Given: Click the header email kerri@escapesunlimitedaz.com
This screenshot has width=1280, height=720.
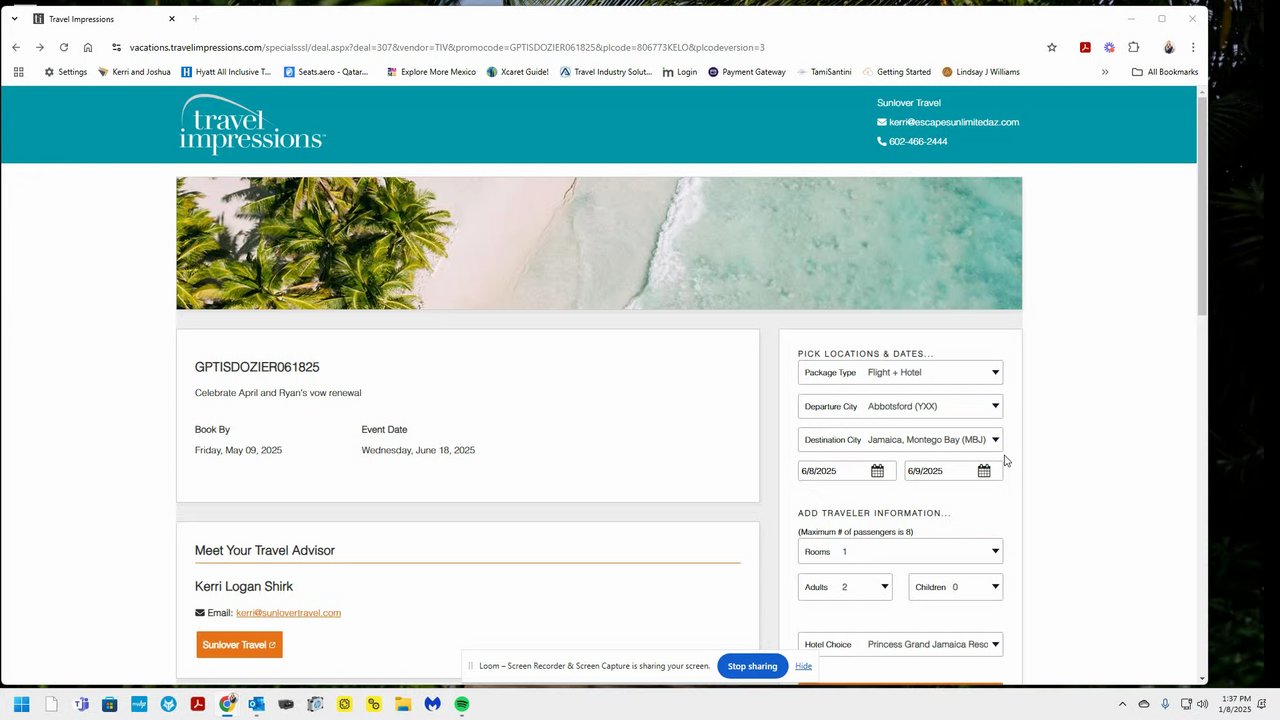Looking at the screenshot, I should tap(954, 122).
